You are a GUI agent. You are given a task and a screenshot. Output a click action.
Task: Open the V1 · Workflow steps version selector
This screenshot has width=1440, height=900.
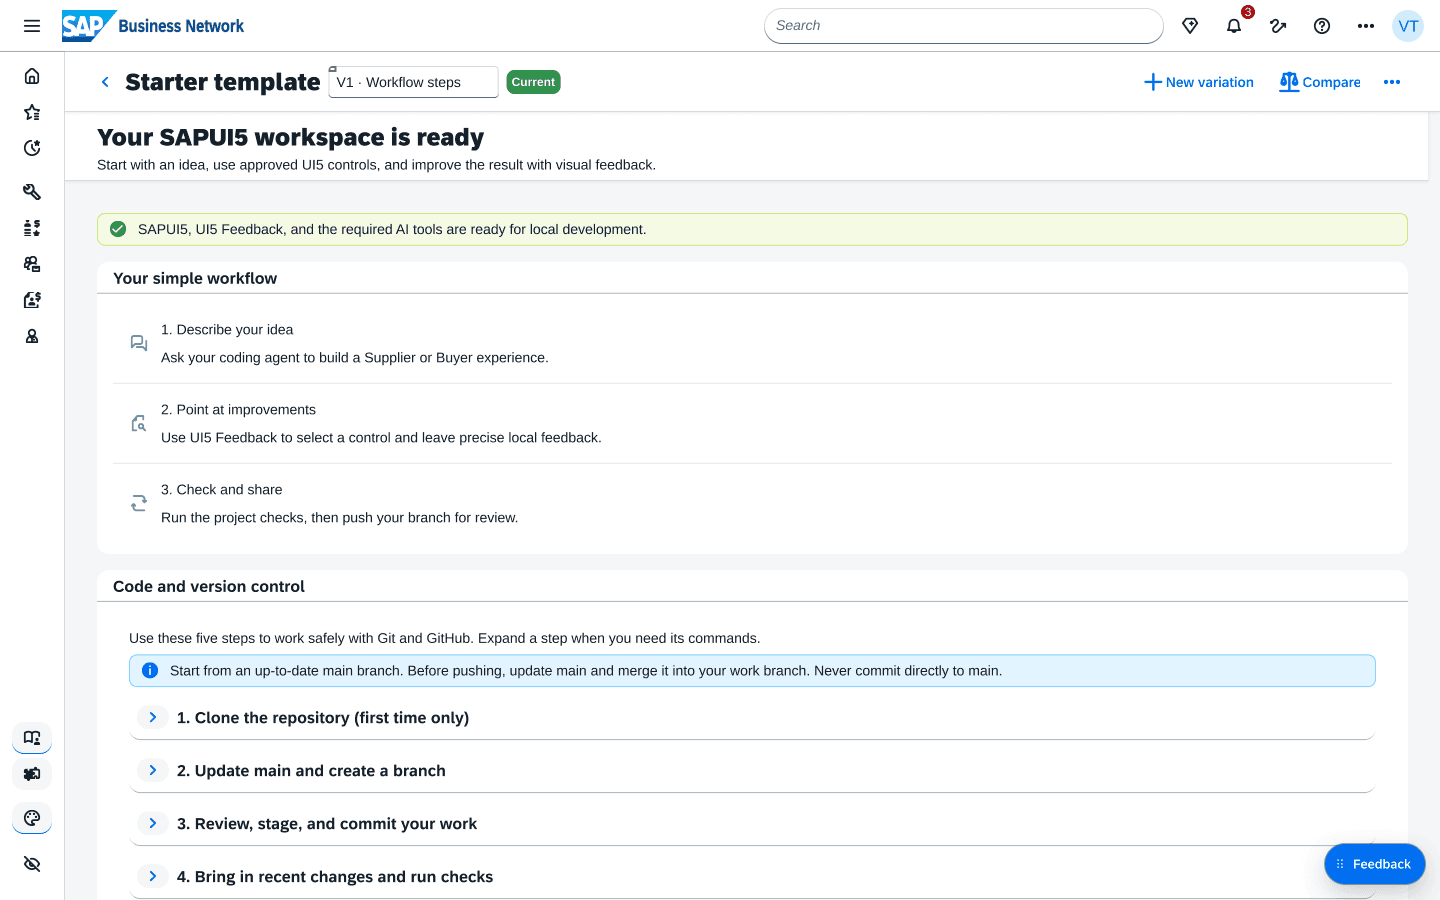pos(413,82)
